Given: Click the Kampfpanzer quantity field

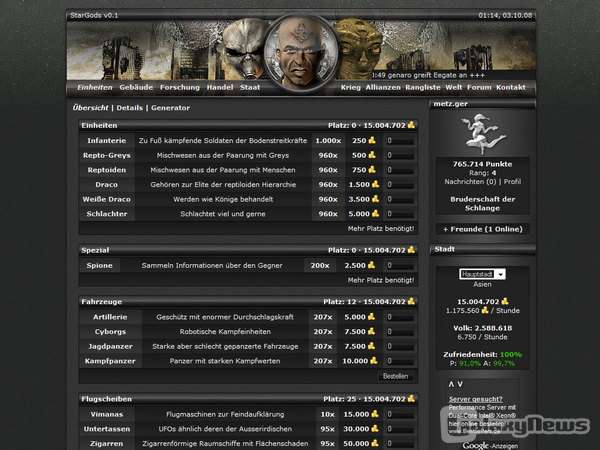Looking at the screenshot, I should pyautogui.click(x=399, y=361).
